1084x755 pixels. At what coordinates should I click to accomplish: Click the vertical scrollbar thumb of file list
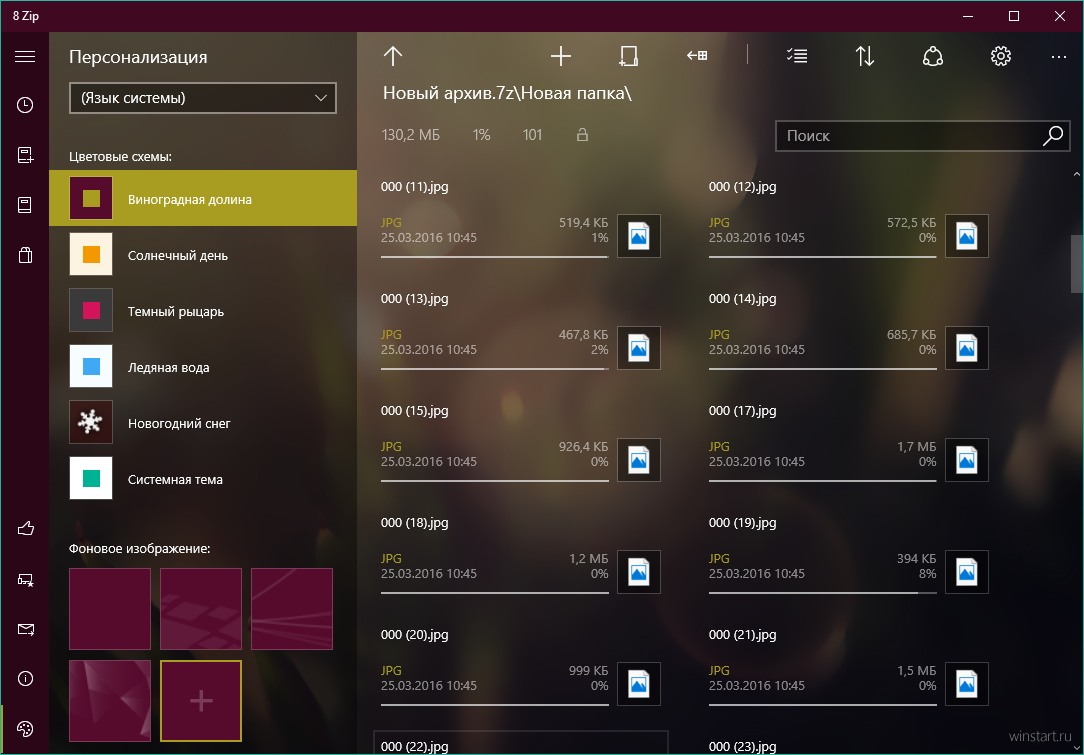click(x=1076, y=264)
